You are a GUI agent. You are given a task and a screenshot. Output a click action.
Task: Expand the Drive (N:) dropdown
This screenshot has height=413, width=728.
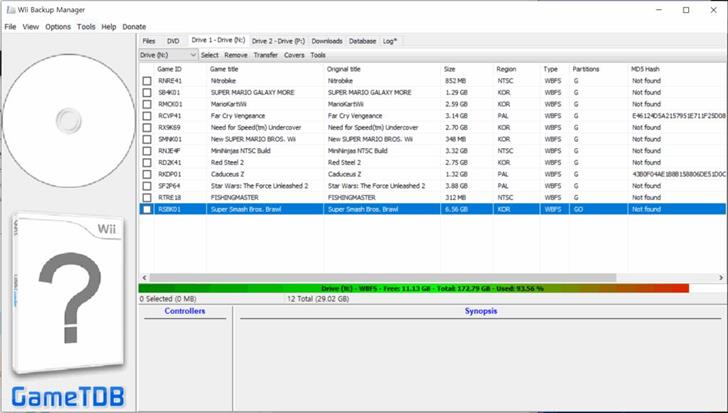point(168,55)
